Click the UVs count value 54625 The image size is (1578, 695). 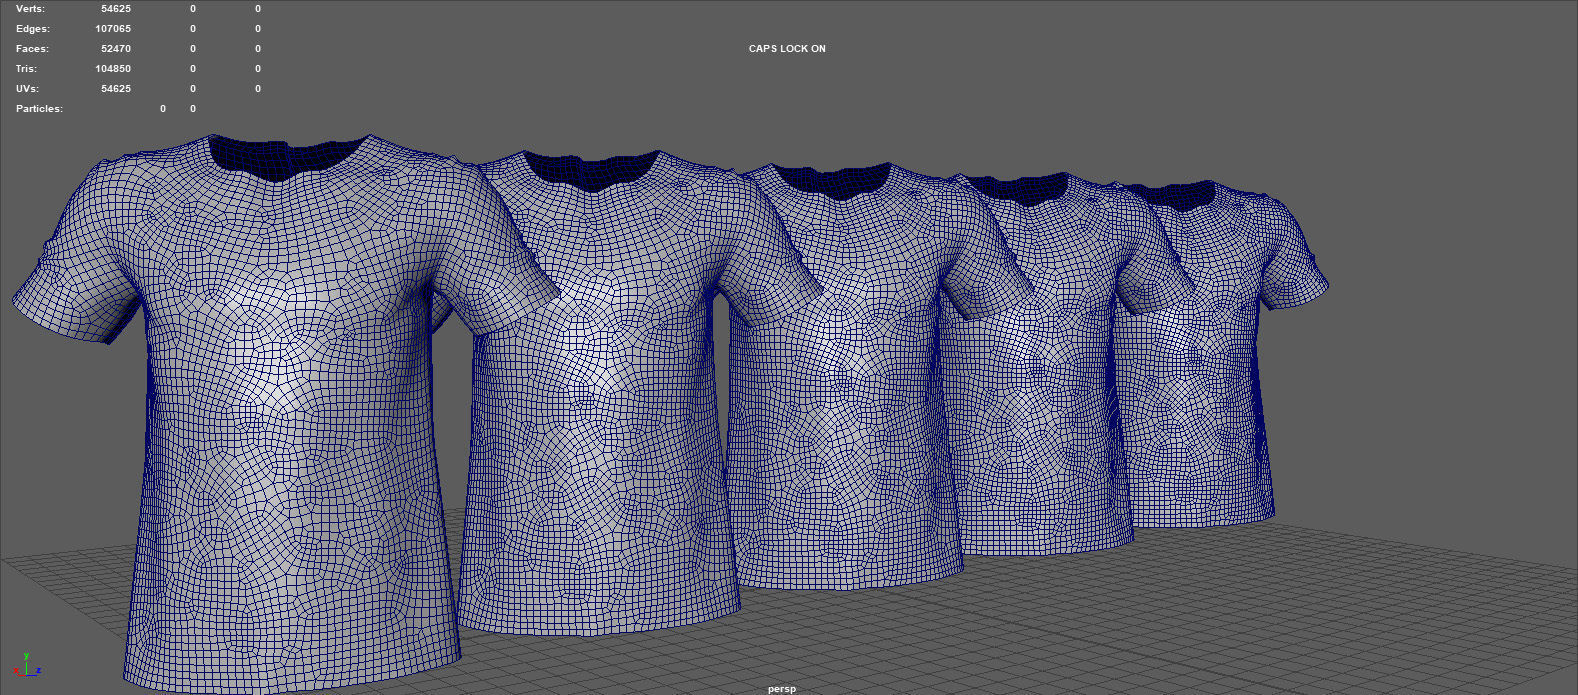tap(116, 89)
